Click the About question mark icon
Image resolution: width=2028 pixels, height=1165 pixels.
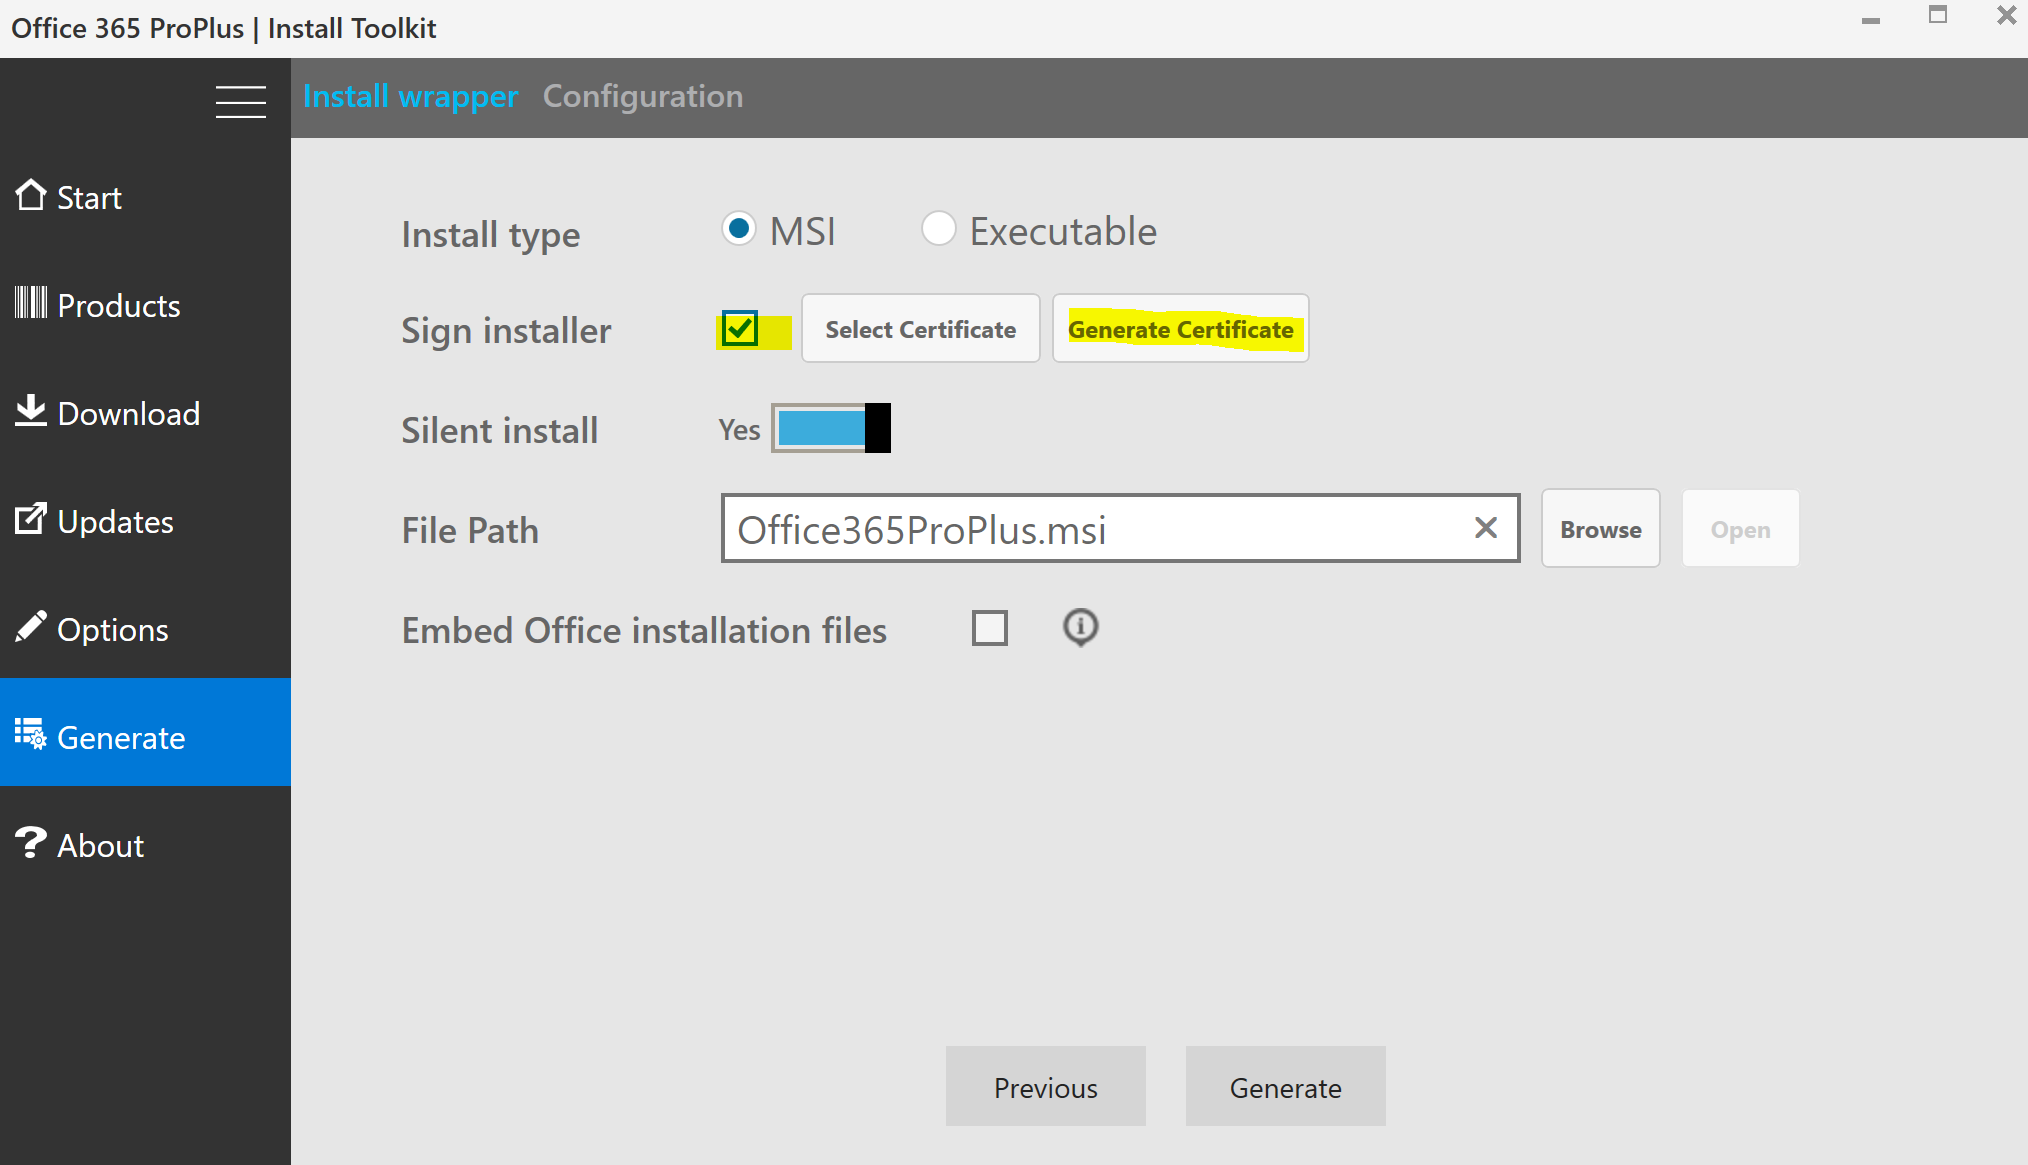click(x=31, y=843)
